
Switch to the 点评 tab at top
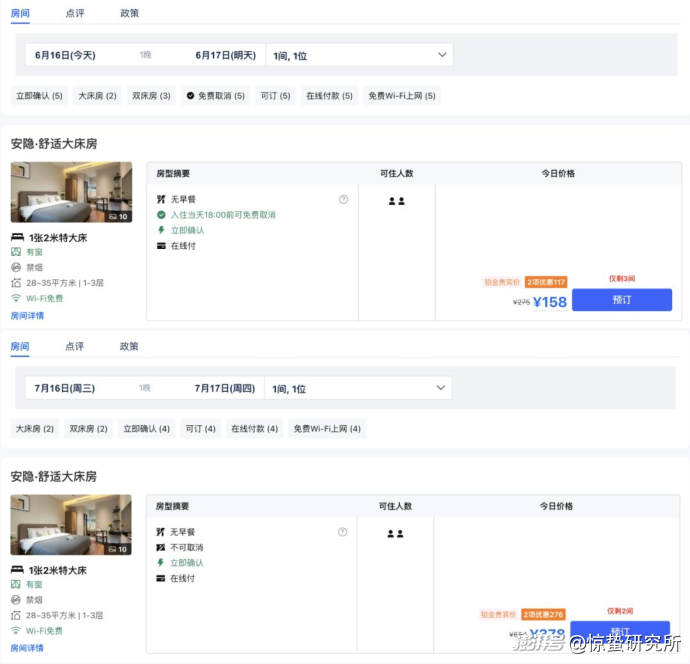75,14
